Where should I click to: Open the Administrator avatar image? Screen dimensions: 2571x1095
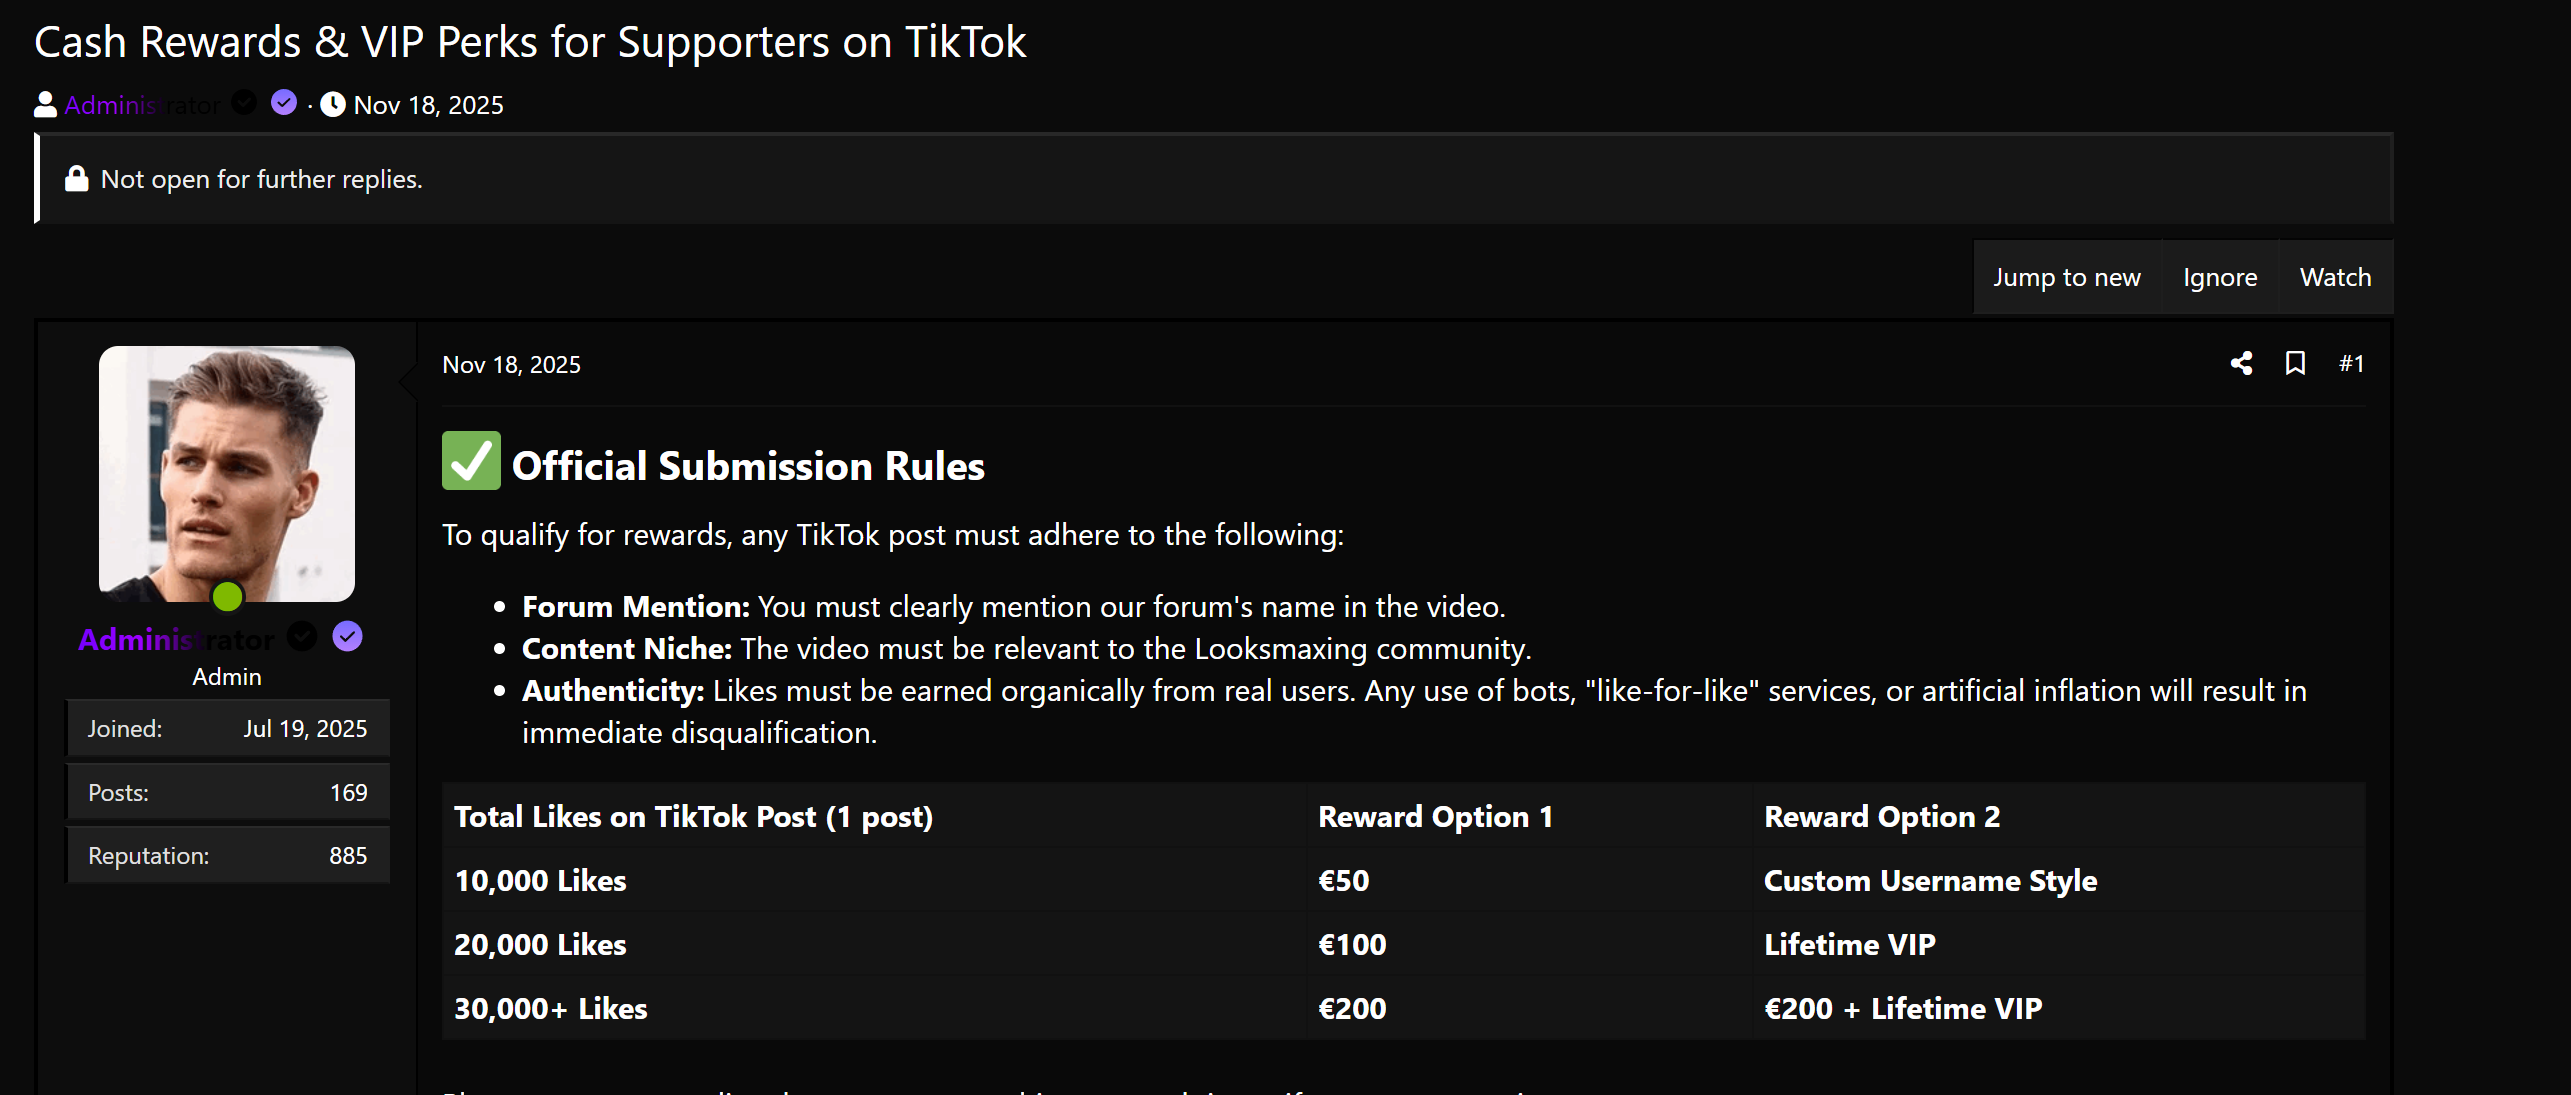pos(227,473)
